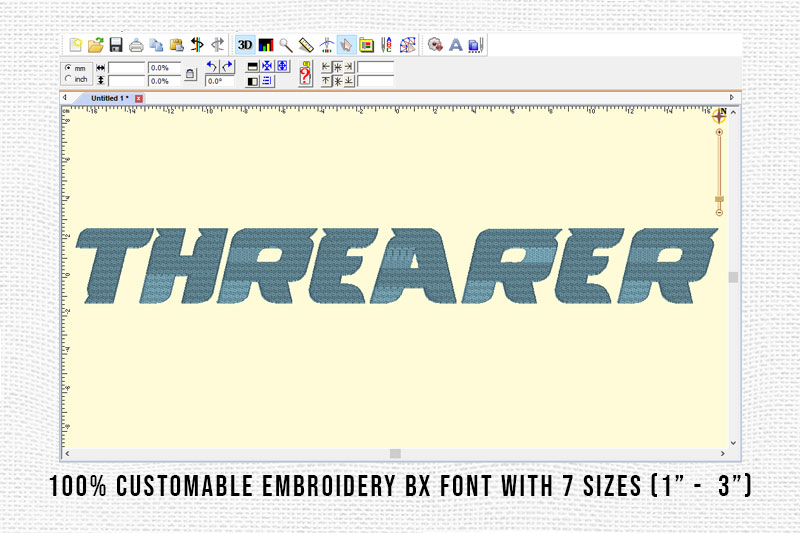Activate the pointer selection tool
Viewport: 800px width, 533px height.
click(346, 45)
